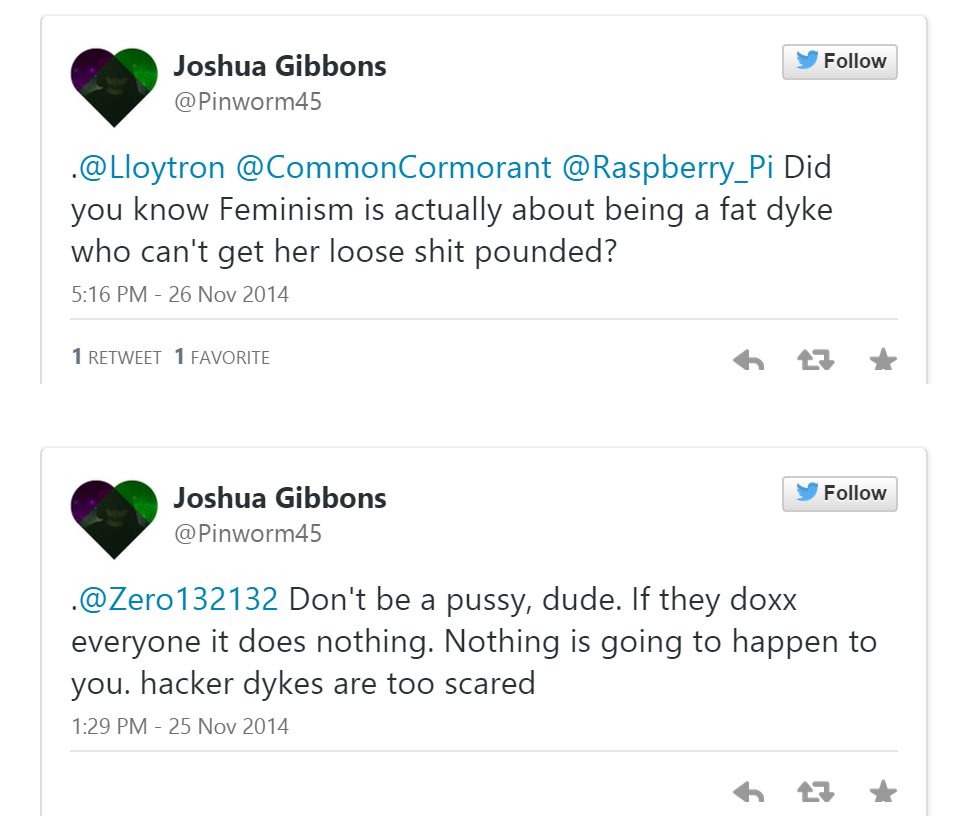Open the heart avatar on the second tweet

(x=115, y=517)
